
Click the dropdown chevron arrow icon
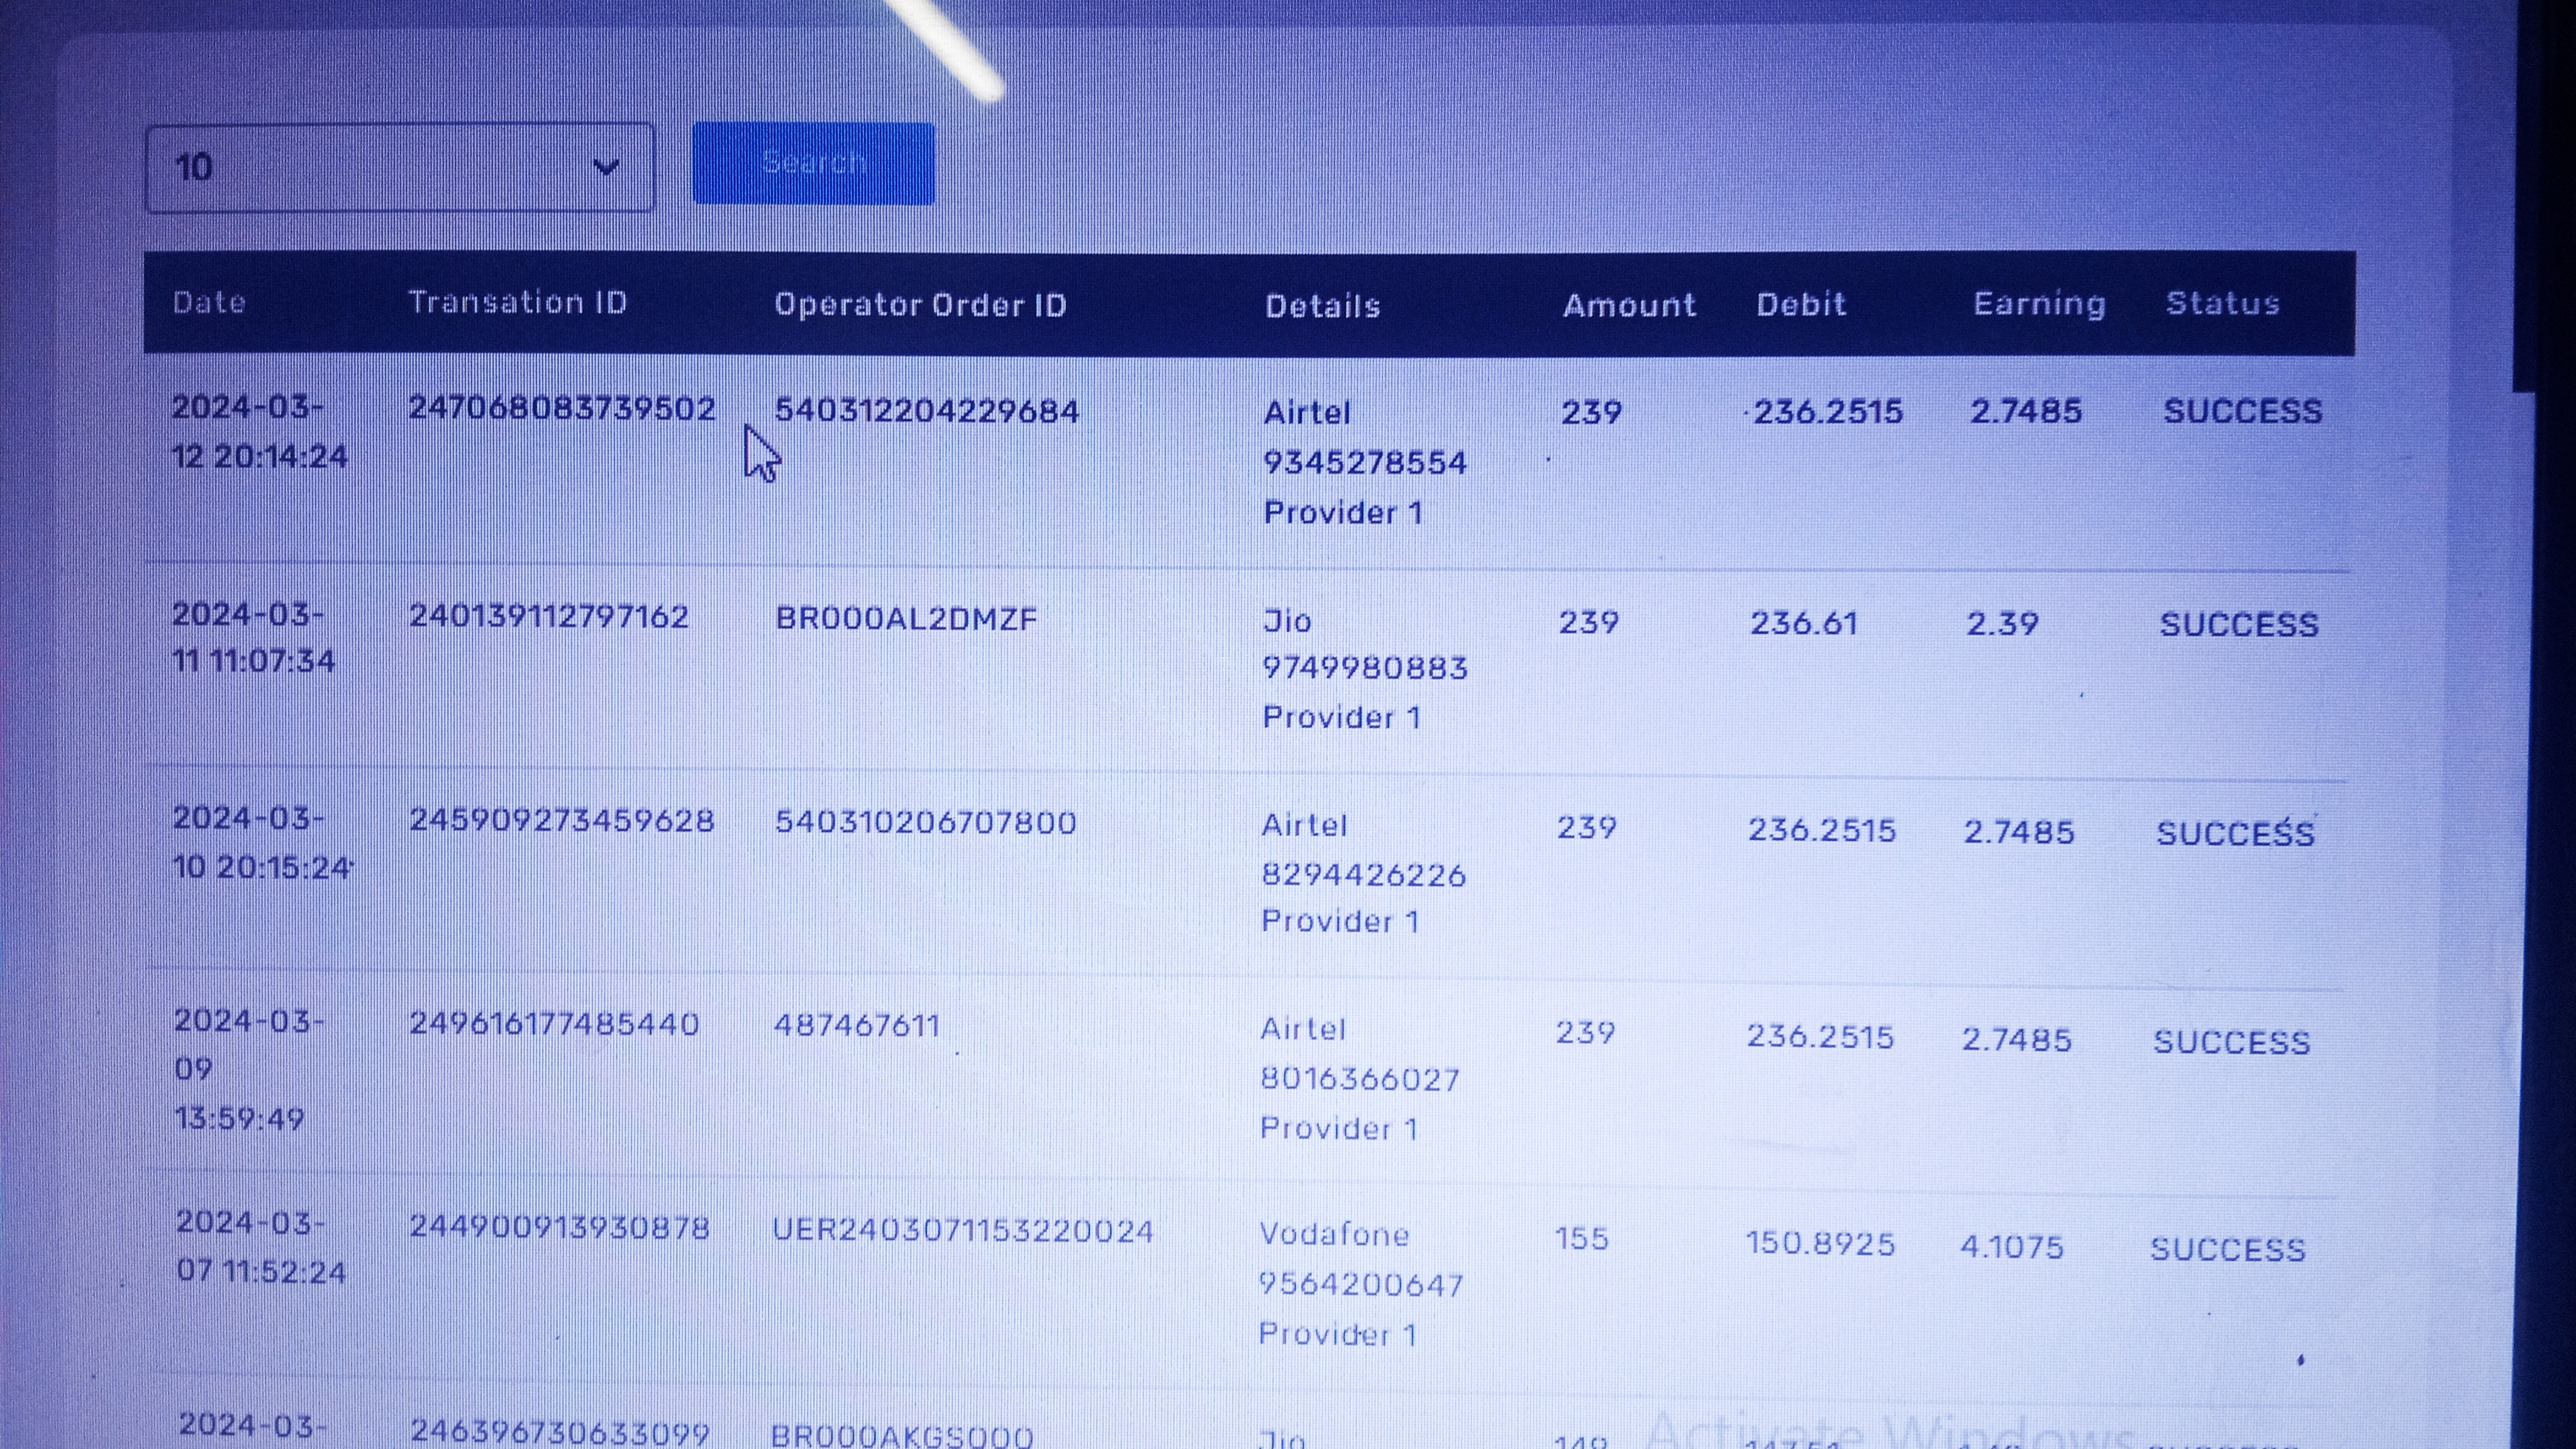[x=606, y=167]
